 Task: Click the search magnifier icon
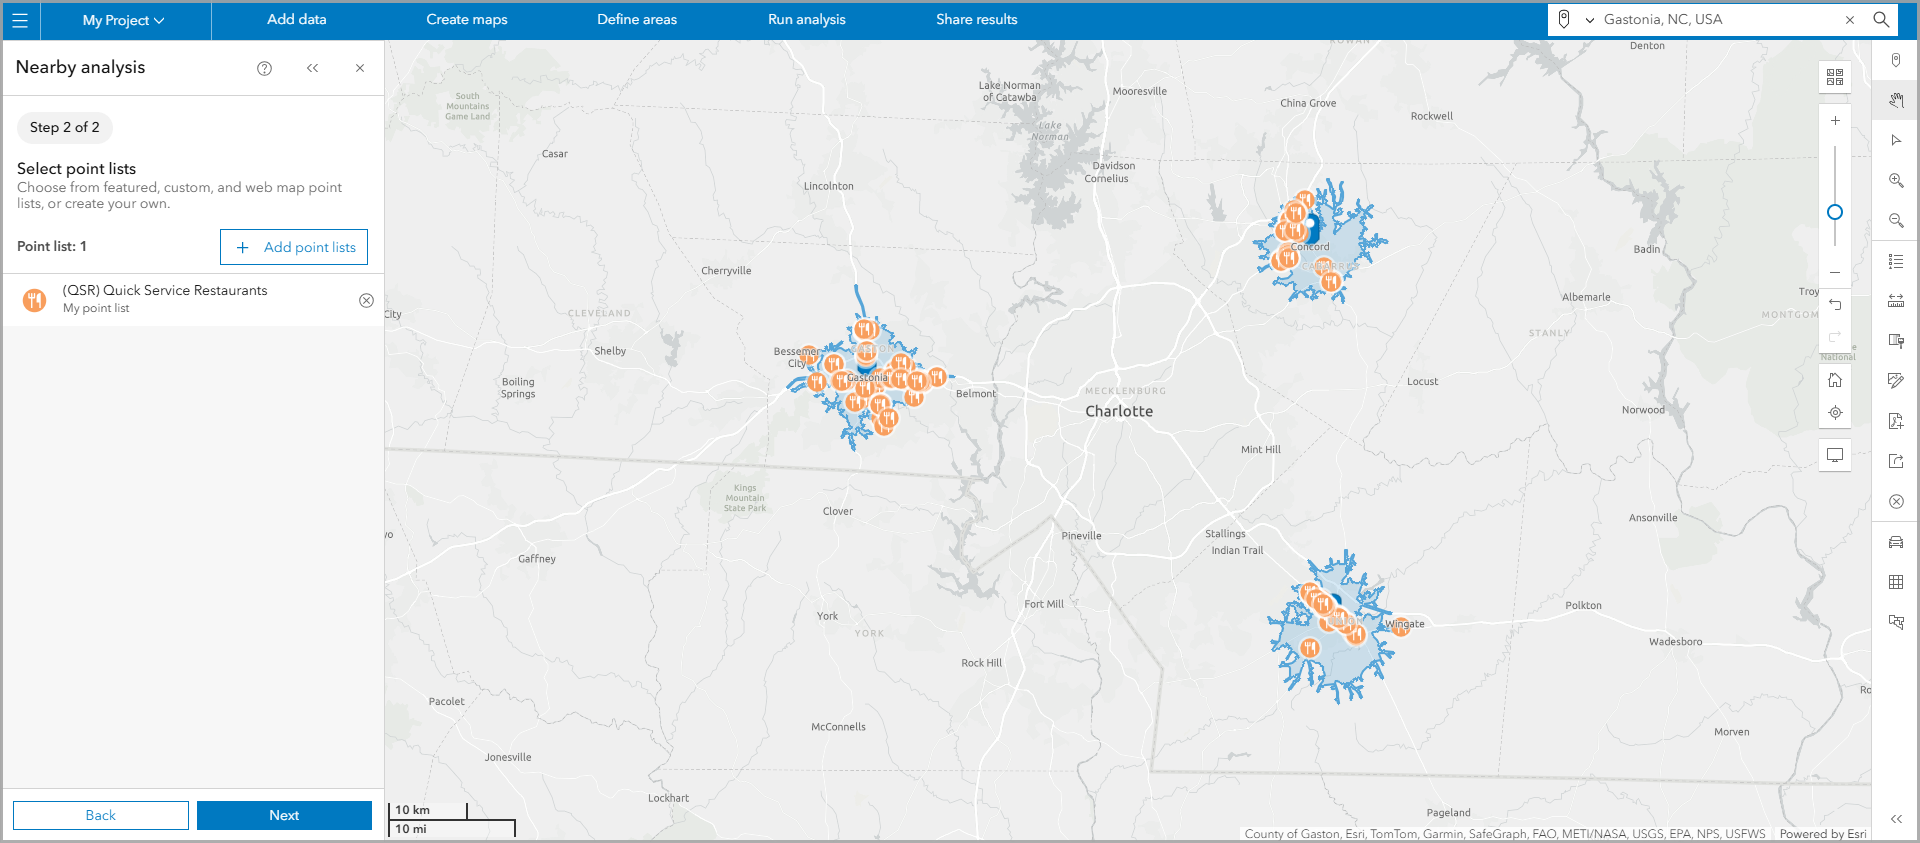1881,19
